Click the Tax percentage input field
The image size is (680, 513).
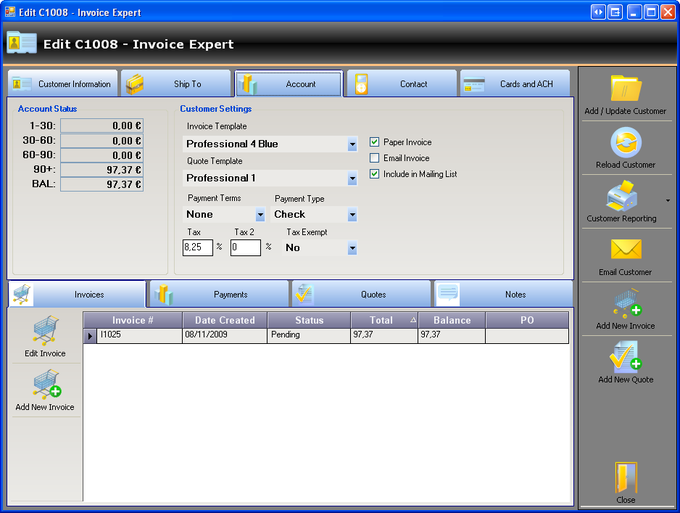point(198,248)
